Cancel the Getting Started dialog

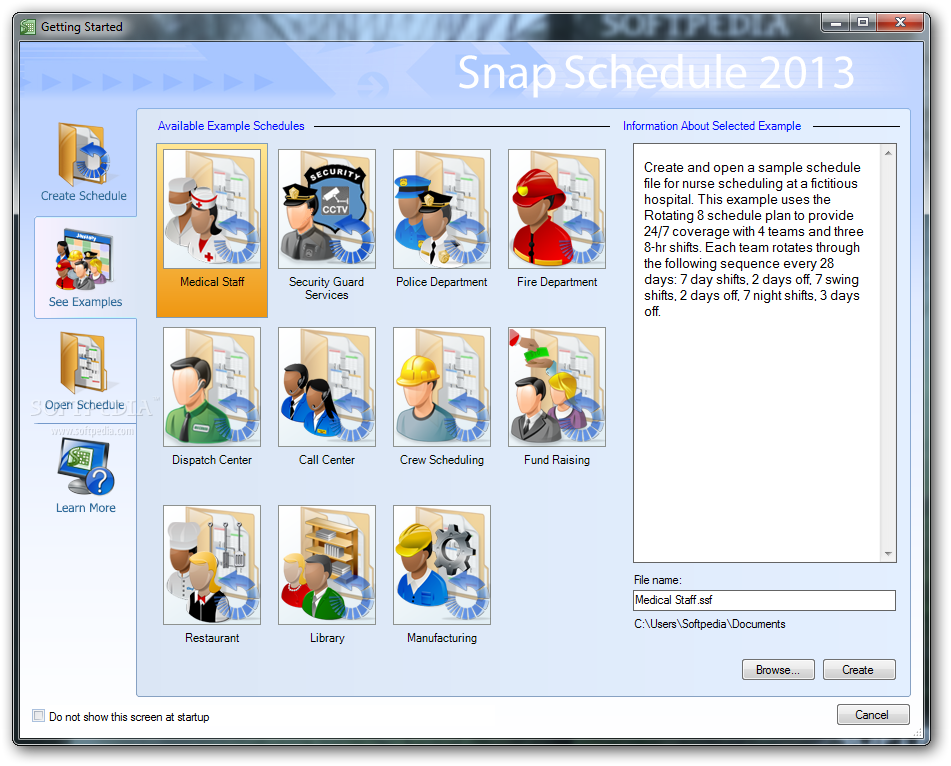[x=872, y=714]
